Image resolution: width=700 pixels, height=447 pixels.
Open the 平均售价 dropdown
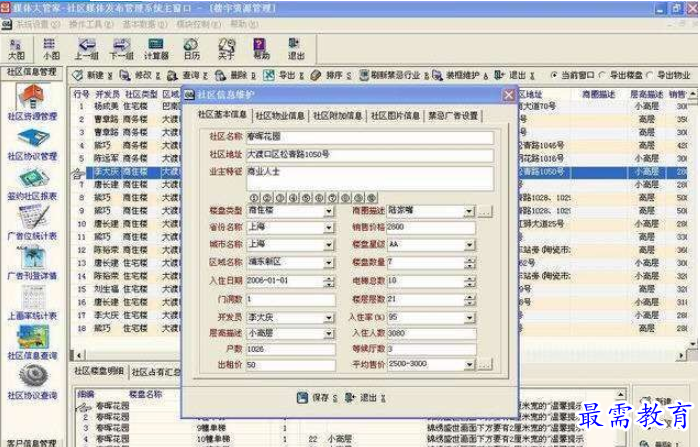[x=469, y=365]
